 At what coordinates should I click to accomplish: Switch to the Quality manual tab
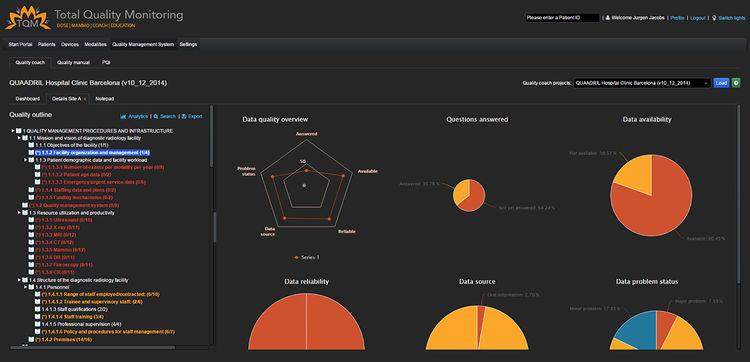[x=73, y=63]
